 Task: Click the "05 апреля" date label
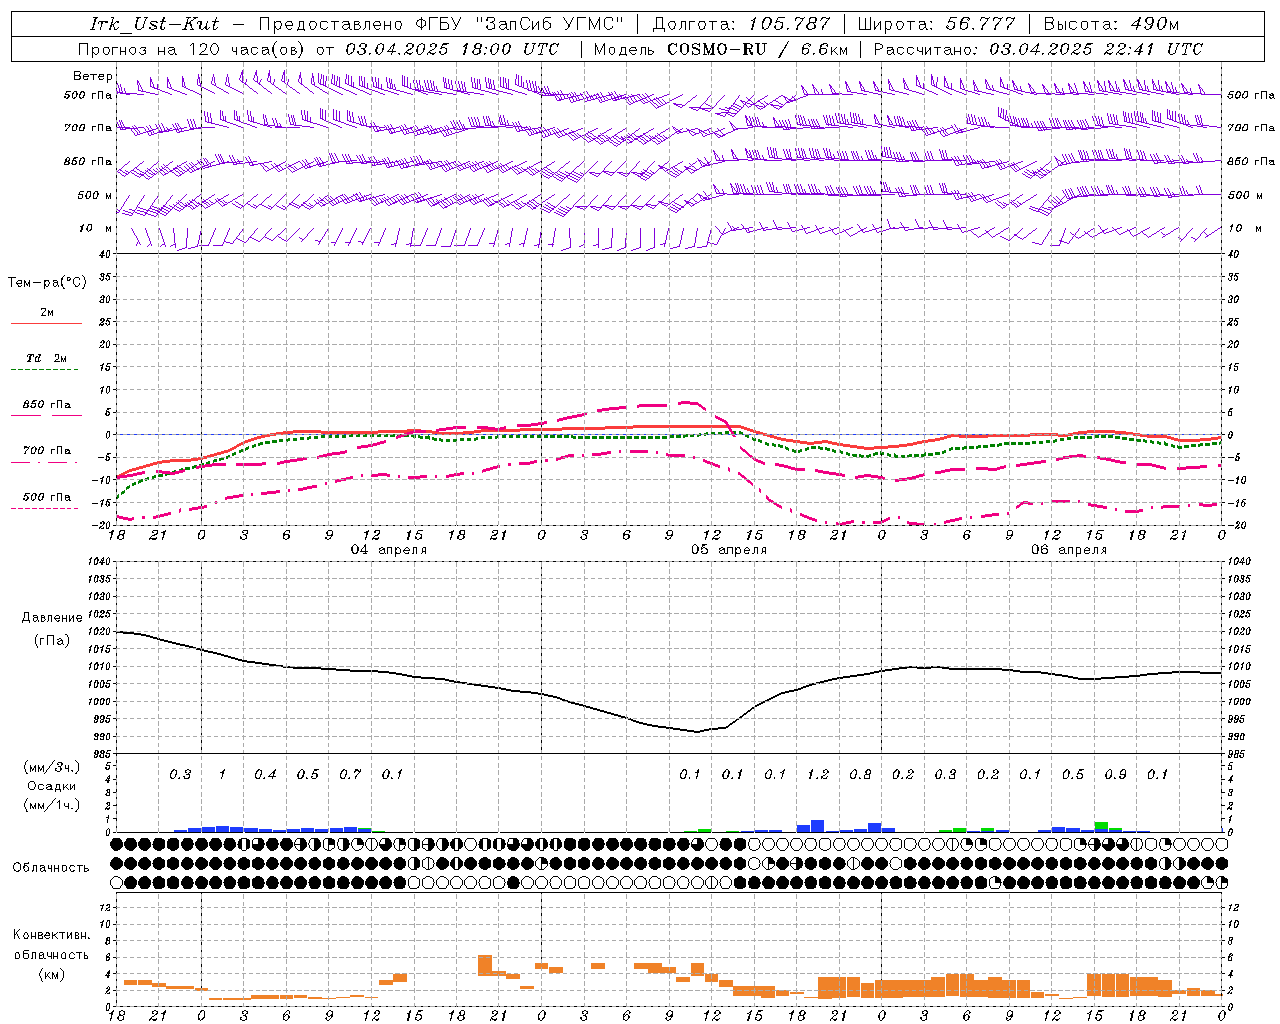[729, 550]
